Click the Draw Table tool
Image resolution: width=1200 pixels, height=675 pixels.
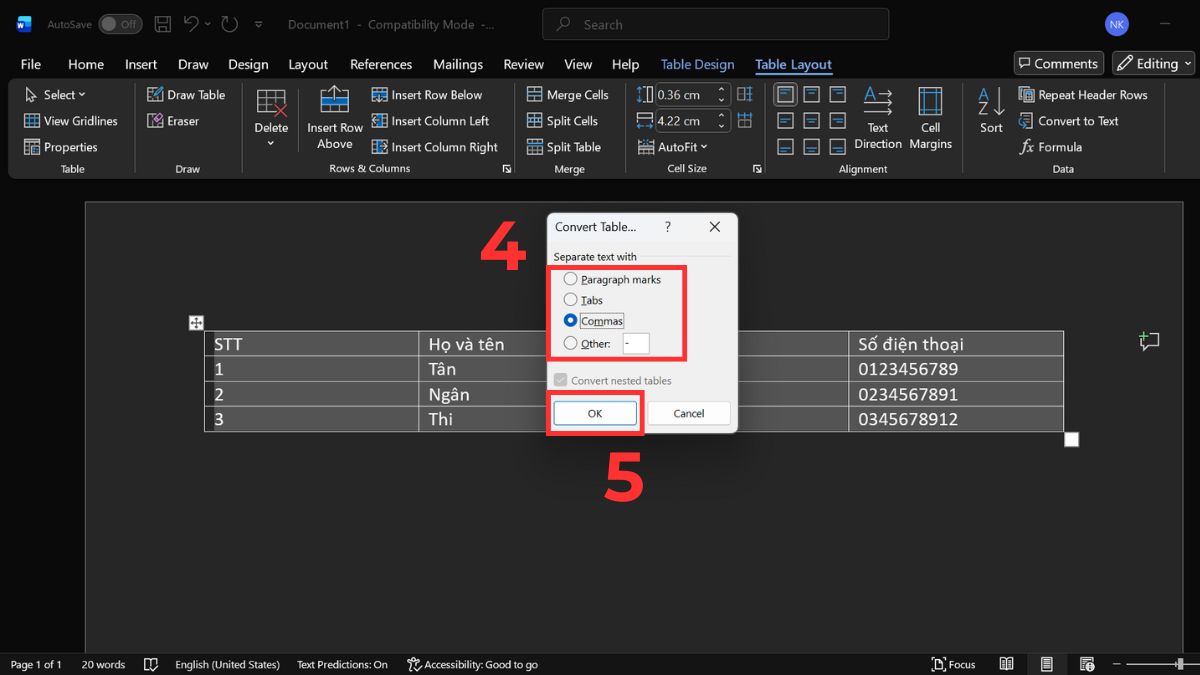[186, 95]
